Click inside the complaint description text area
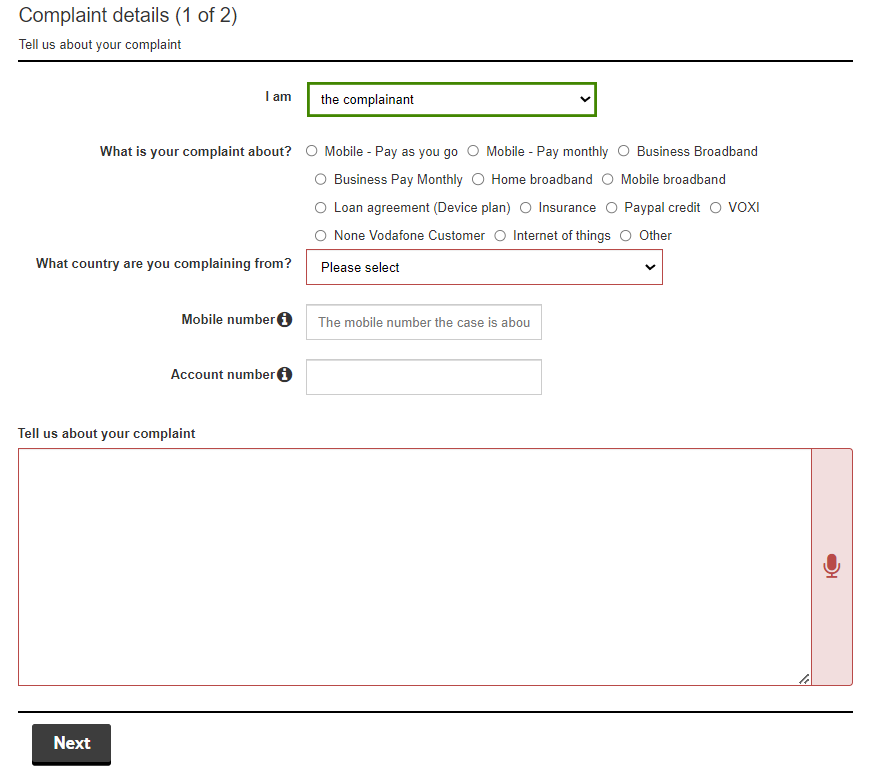This screenshot has height=775, width=895. click(414, 567)
